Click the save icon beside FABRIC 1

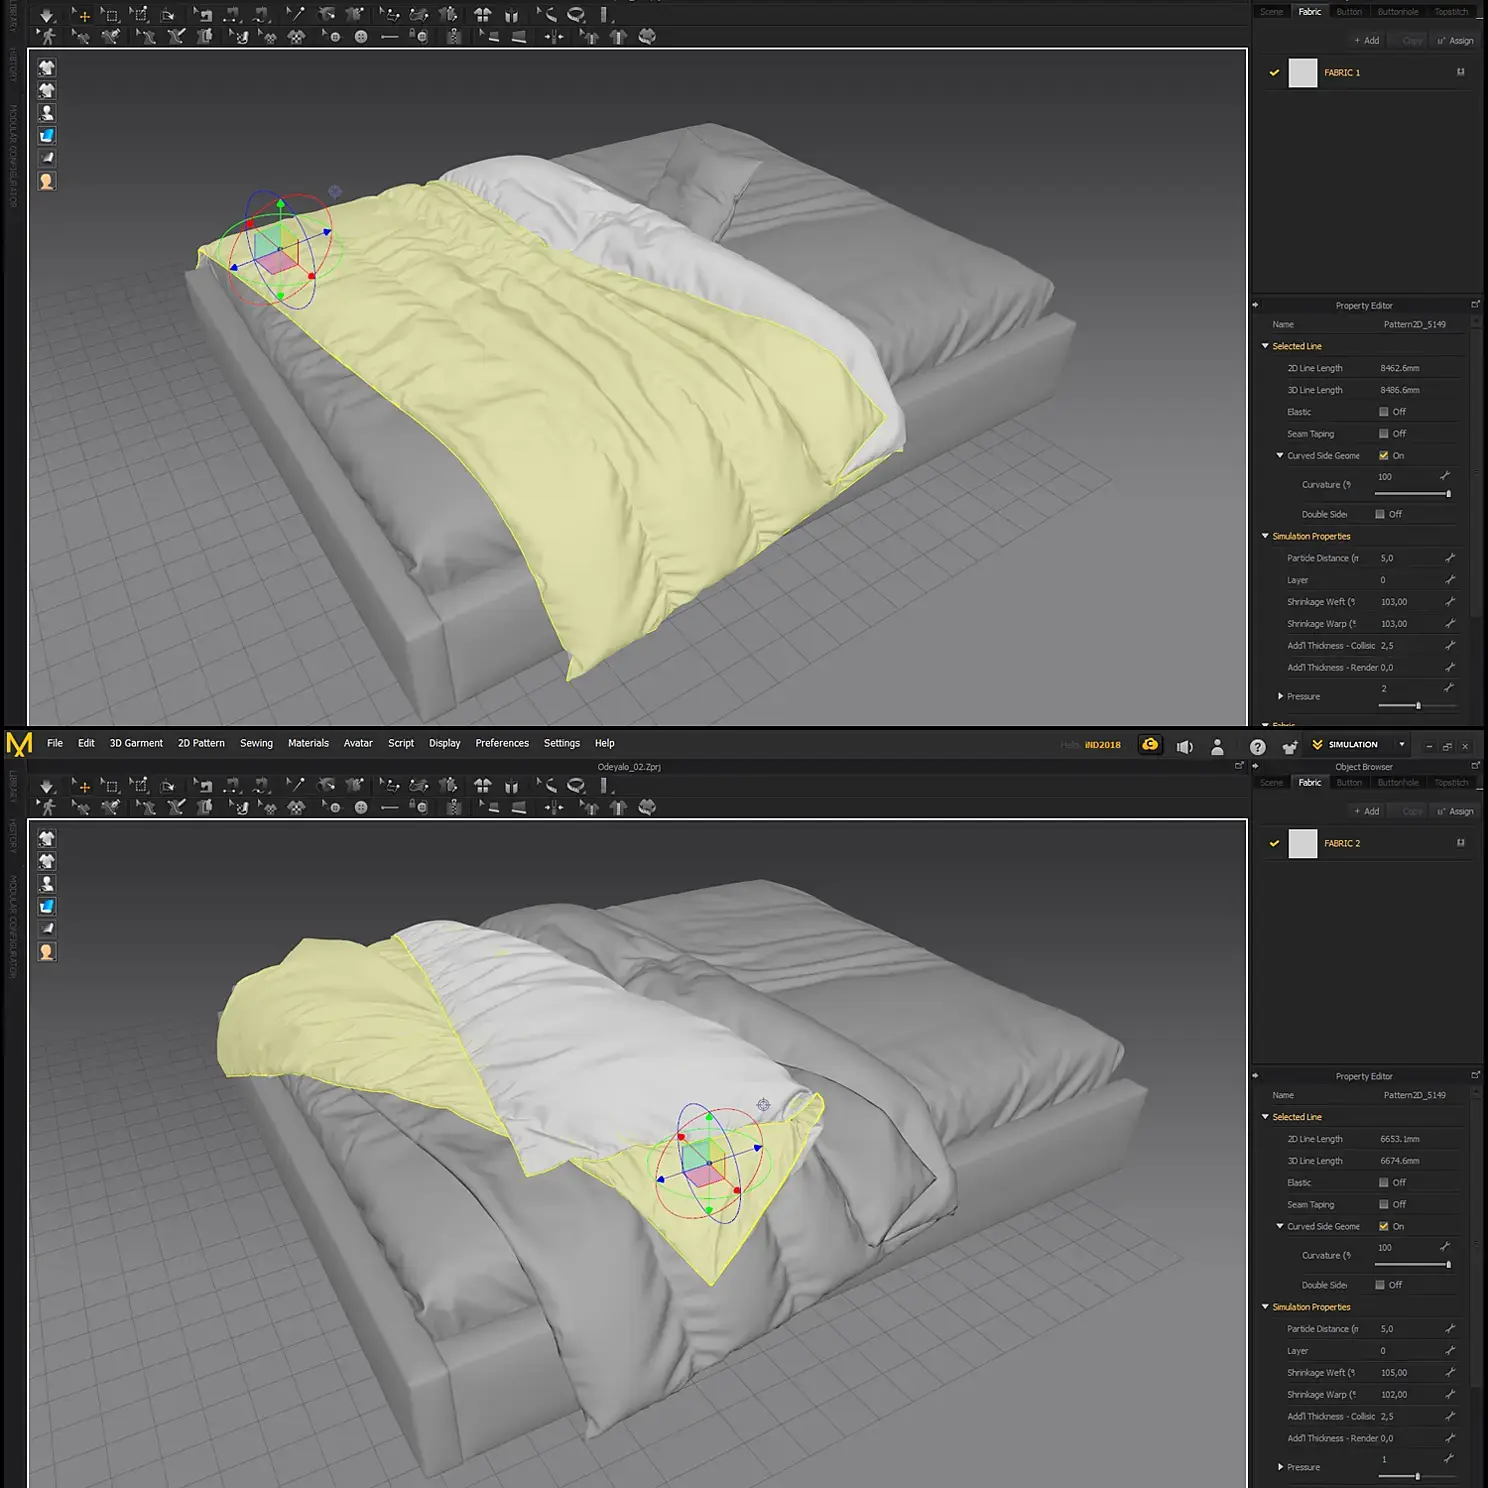click(1461, 72)
